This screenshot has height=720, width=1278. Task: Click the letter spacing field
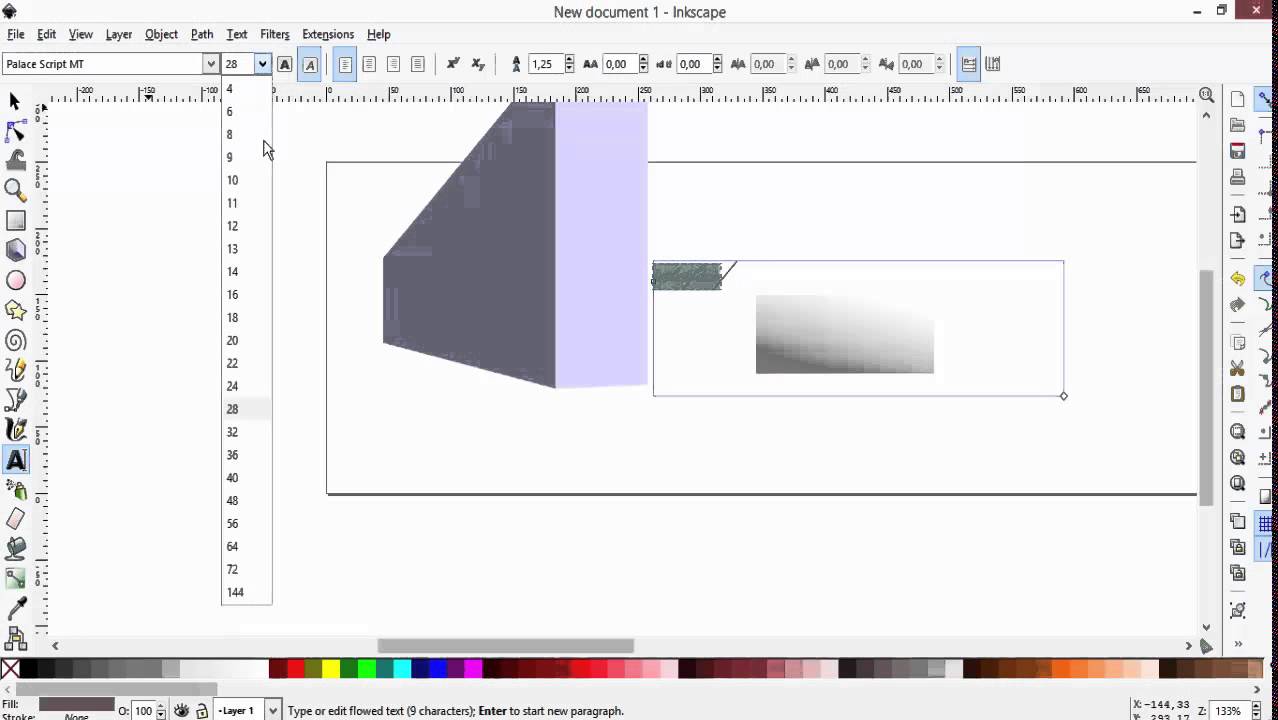[x=620, y=64]
